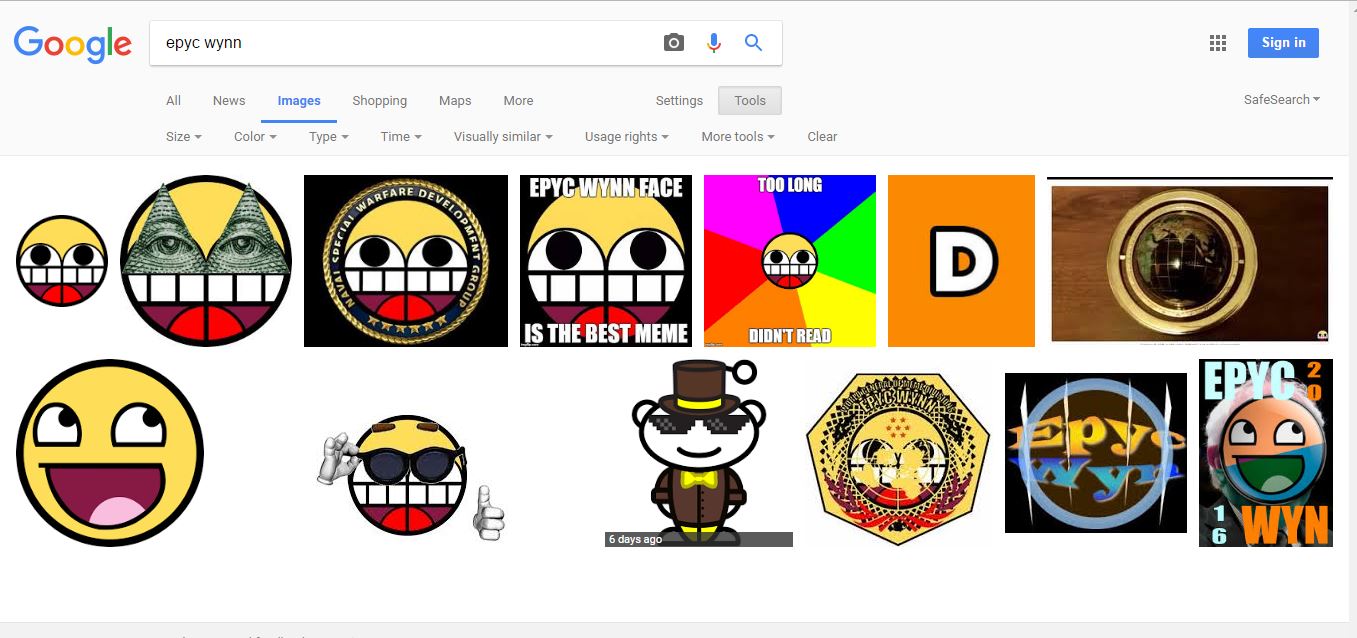Open the brass globe porthole image
Image resolution: width=1357 pixels, height=638 pixels.
pos(1190,261)
